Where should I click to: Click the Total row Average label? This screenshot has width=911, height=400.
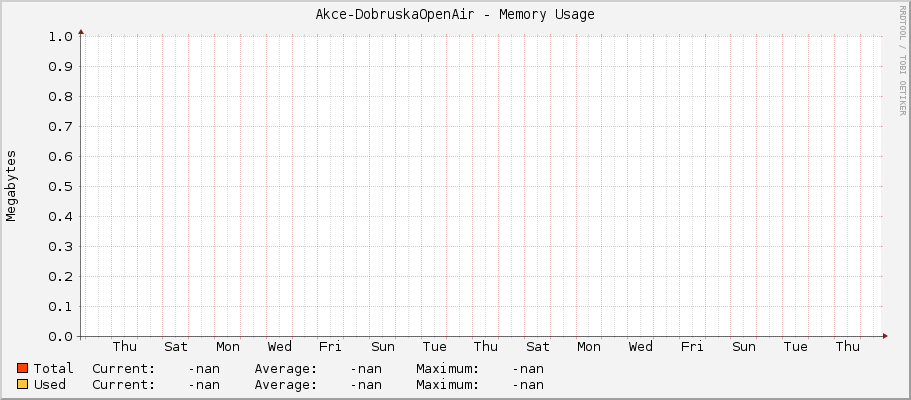(x=286, y=369)
